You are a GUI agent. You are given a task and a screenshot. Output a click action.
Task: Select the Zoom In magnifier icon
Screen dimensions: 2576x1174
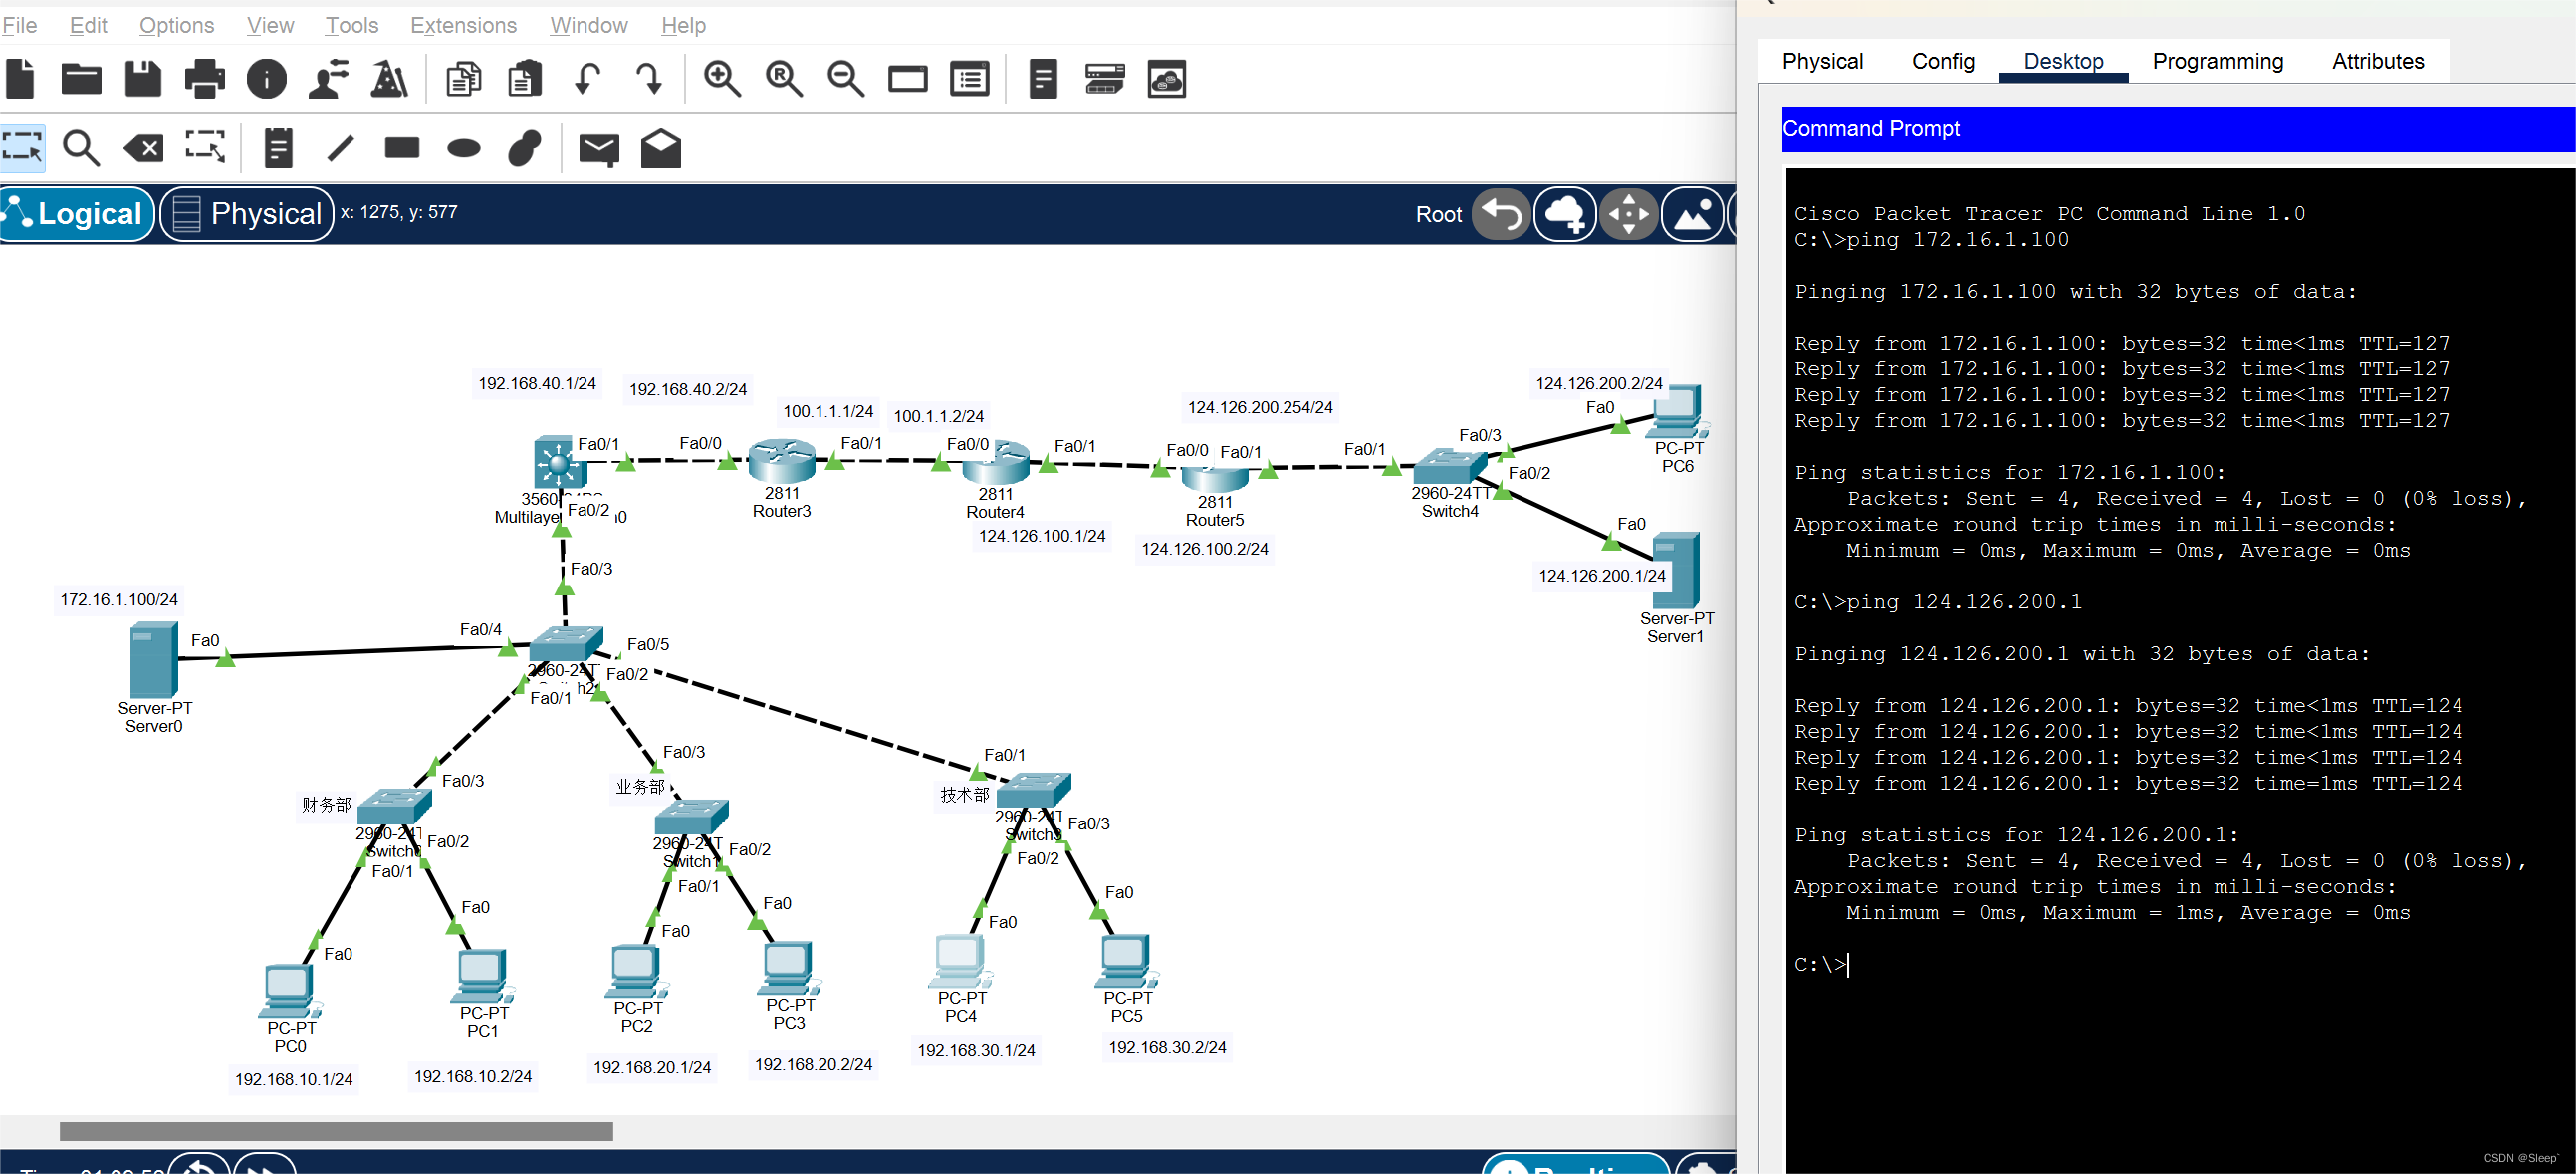(721, 79)
